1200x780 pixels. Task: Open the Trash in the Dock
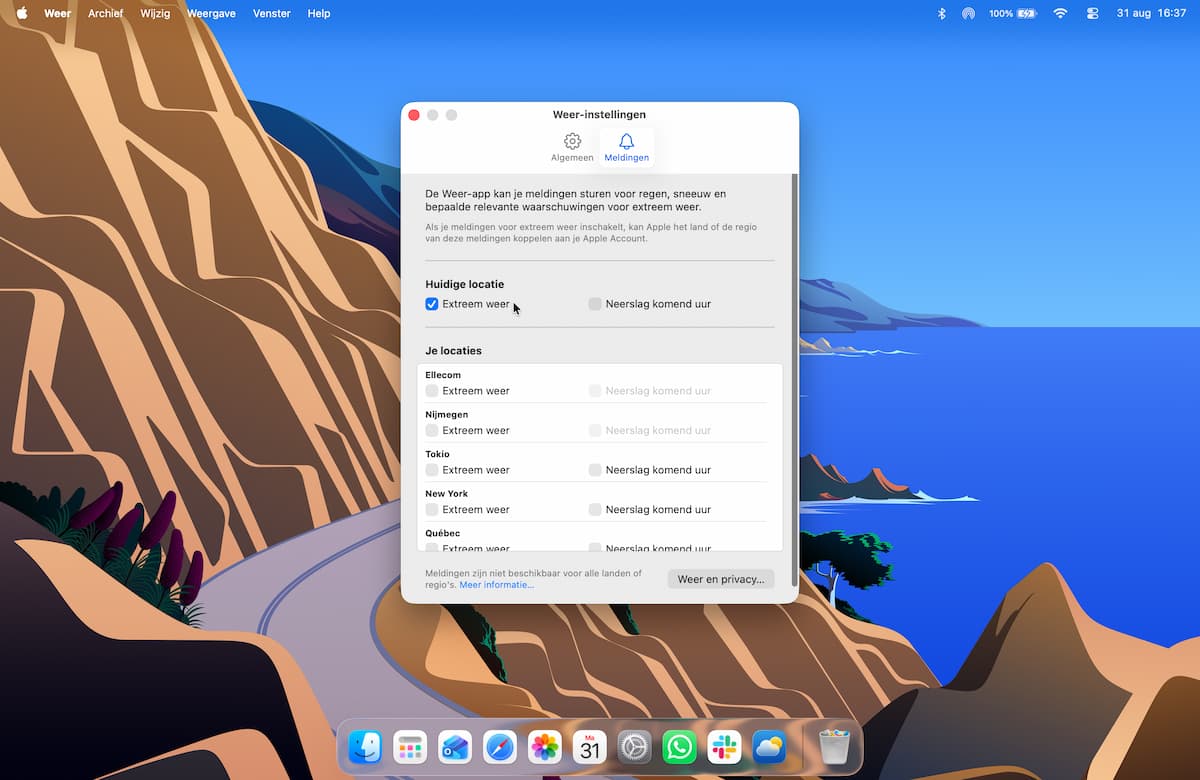(x=834, y=747)
